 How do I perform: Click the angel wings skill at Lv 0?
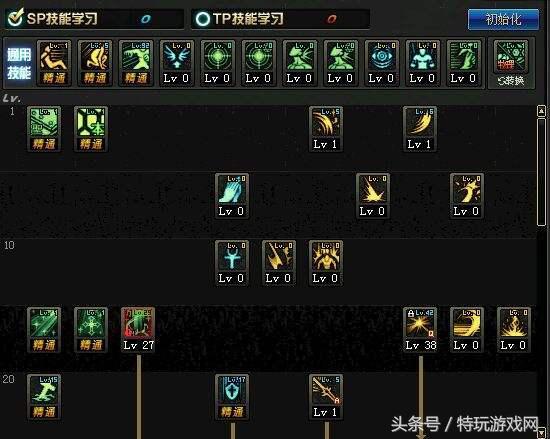pyautogui.click(x=176, y=63)
